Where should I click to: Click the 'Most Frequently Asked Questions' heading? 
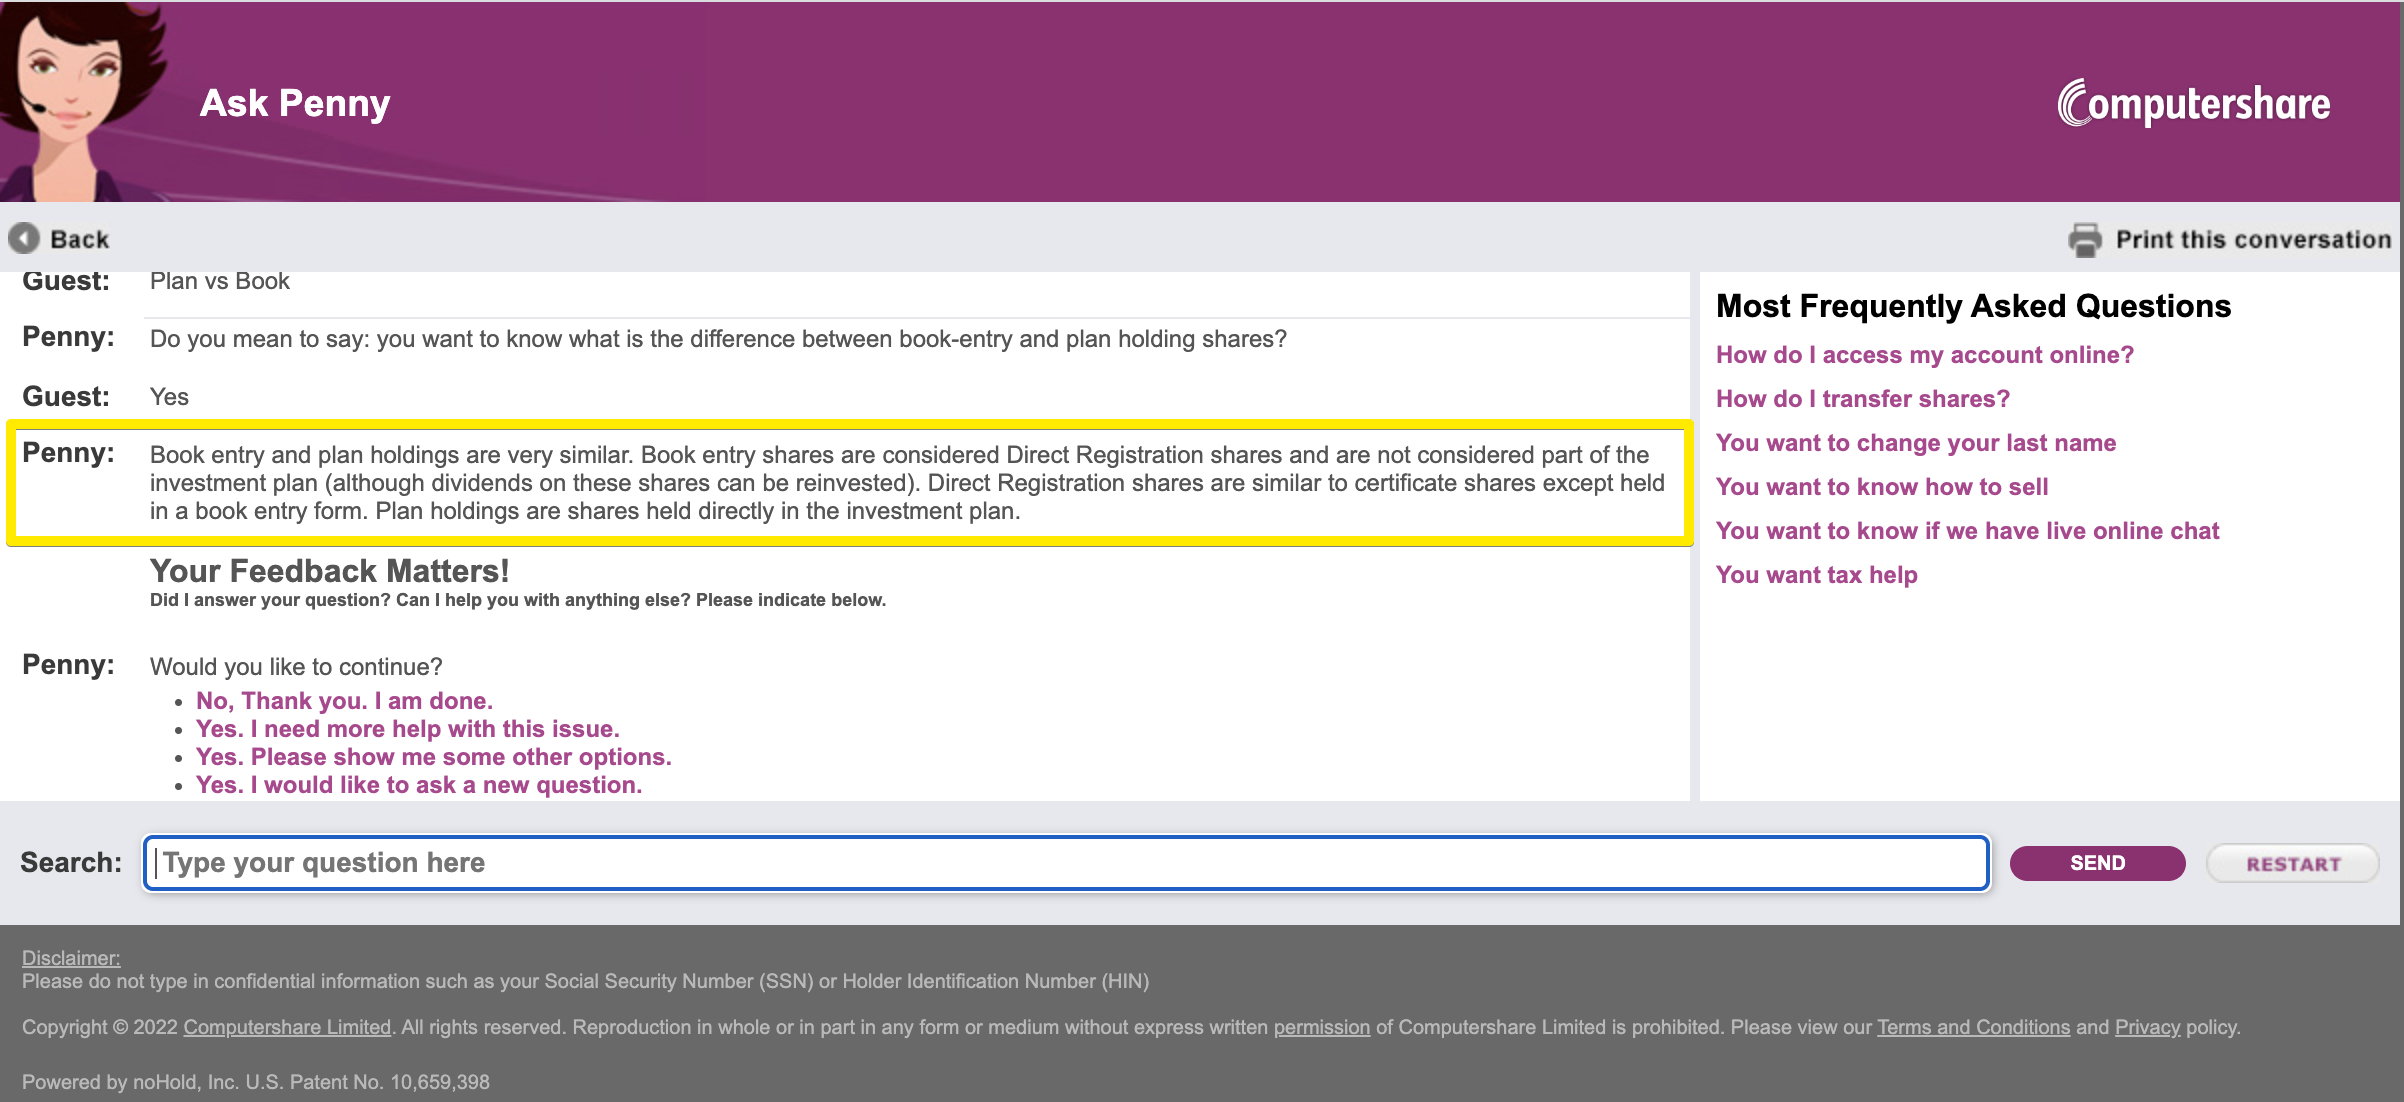(x=1973, y=306)
